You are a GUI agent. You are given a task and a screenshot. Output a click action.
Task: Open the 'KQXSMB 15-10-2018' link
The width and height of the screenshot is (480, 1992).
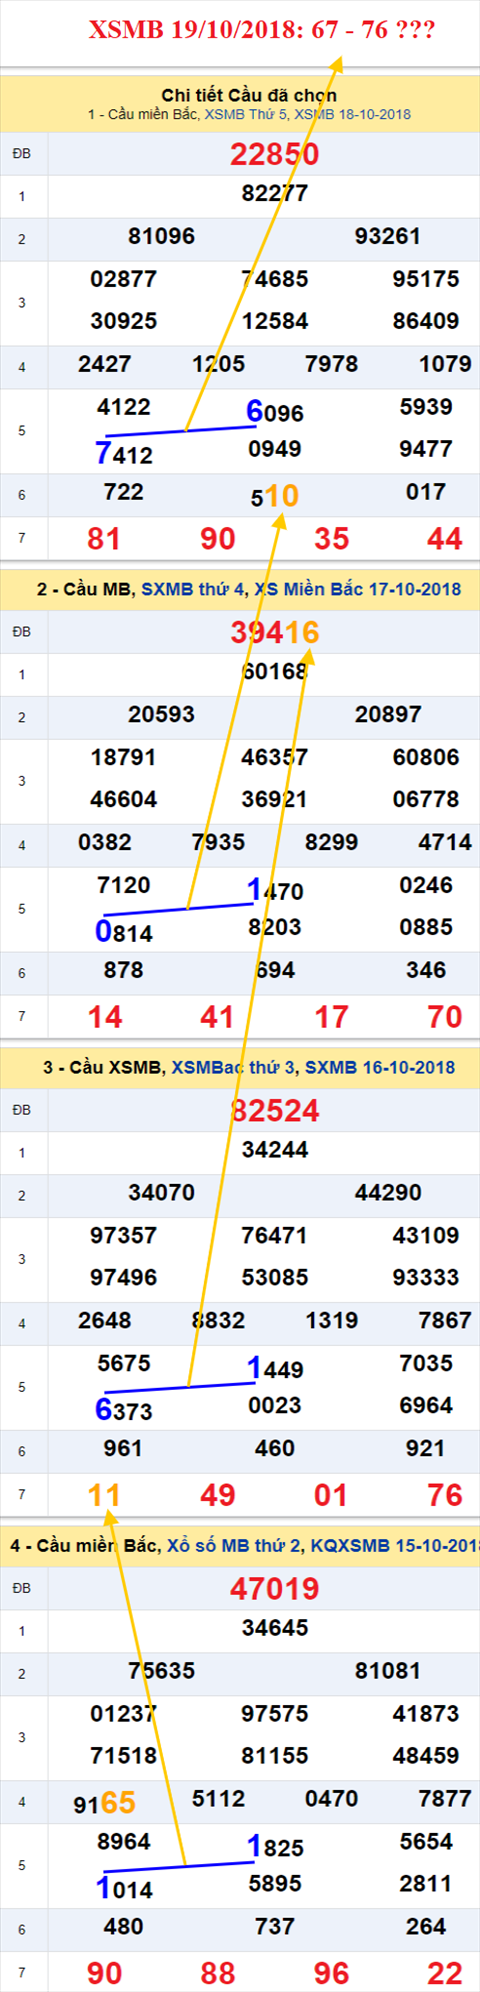395,1545
